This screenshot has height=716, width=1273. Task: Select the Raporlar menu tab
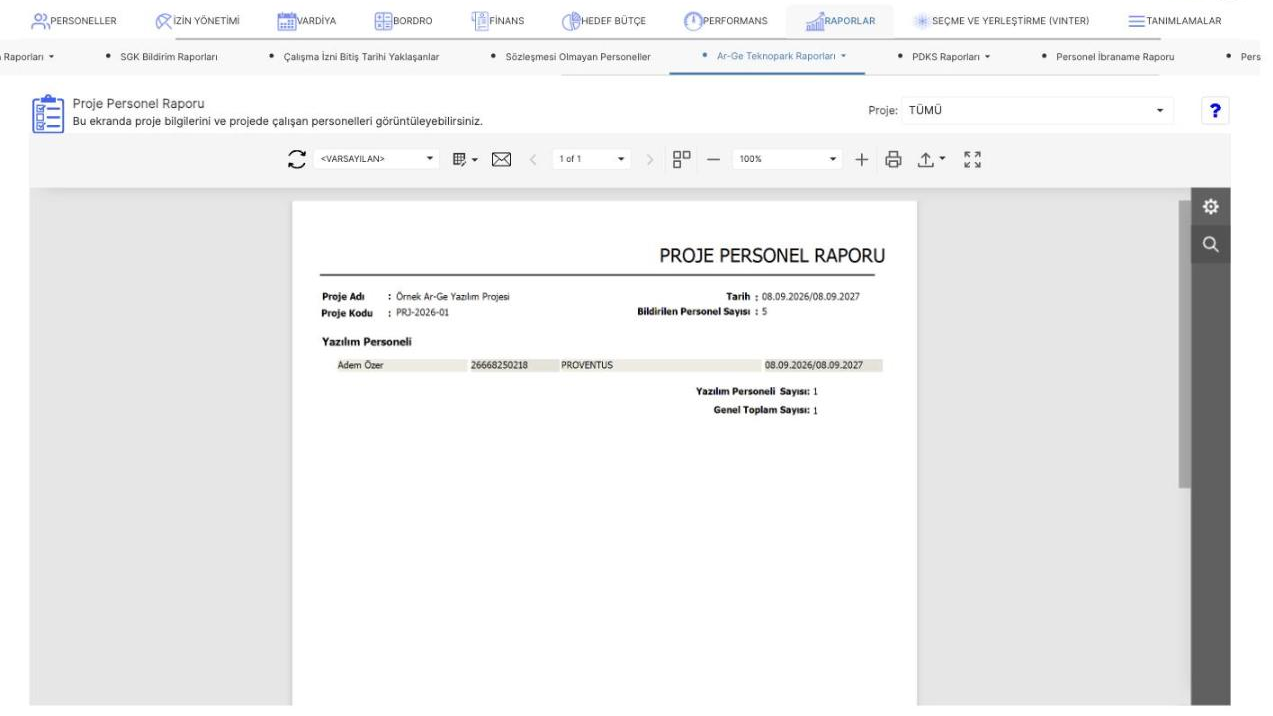(840, 20)
